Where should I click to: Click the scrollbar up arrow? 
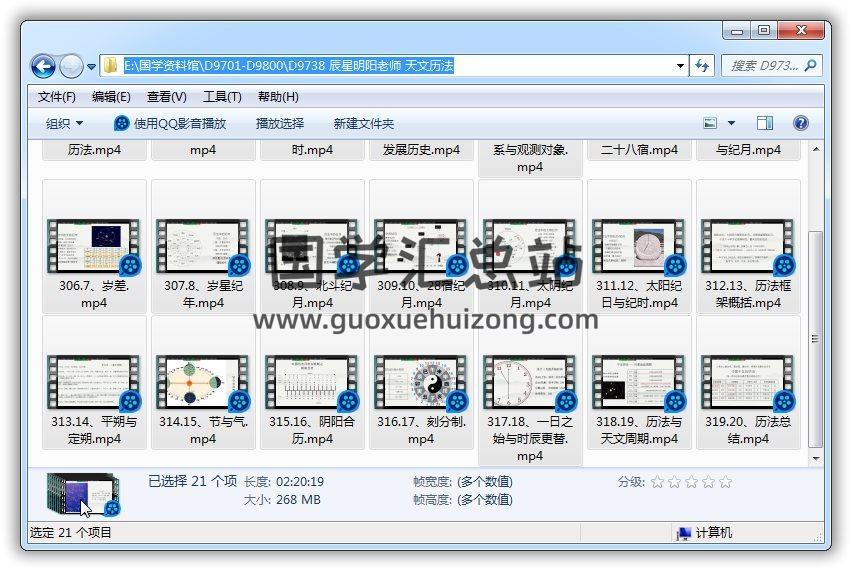[816, 149]
